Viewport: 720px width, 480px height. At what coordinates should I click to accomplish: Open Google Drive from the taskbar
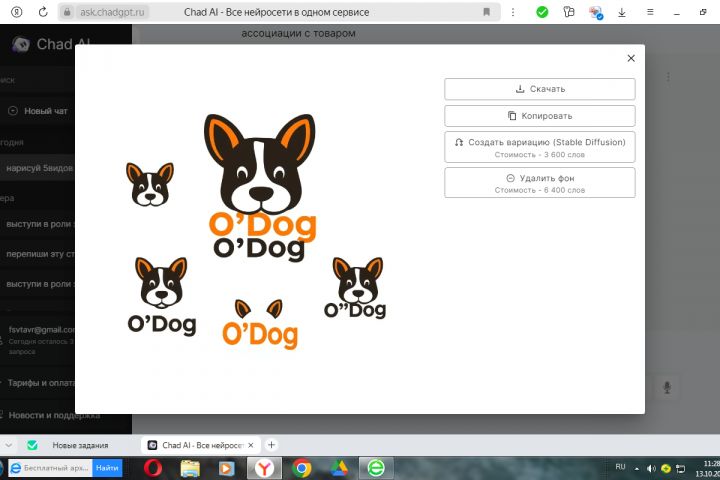[339, 468]
